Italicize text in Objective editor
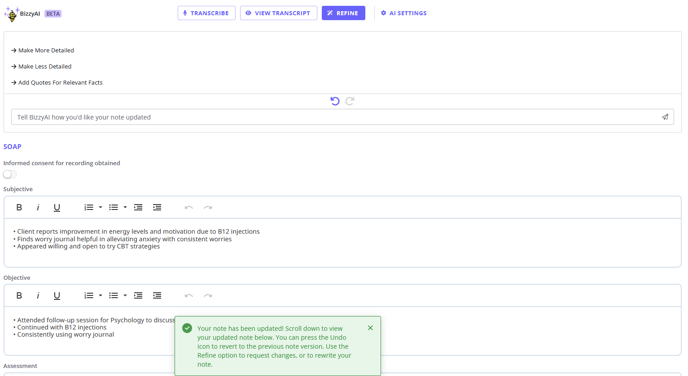This screenshot has height=376, width=688. [x=38, y=296]
